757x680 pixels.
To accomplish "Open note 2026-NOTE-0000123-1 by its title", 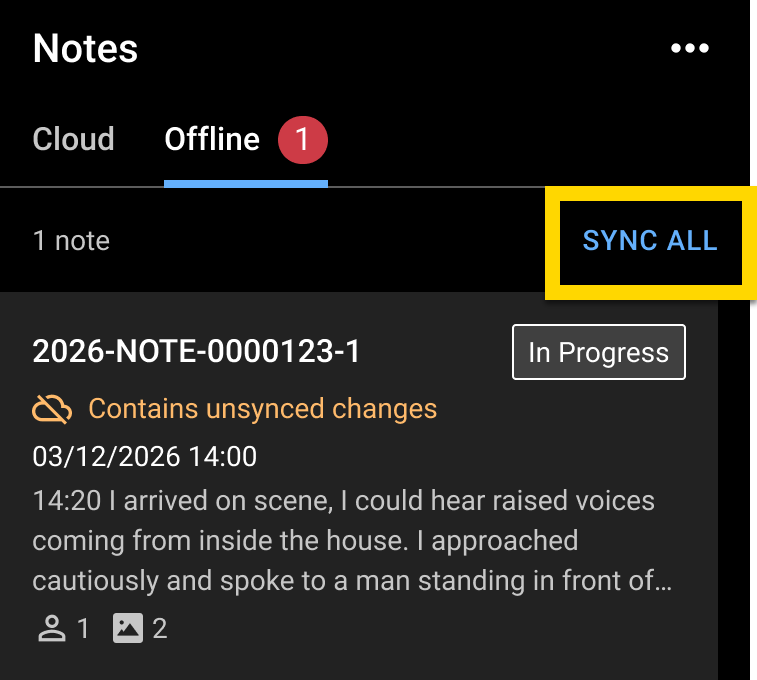I will (x=196, y=352).
